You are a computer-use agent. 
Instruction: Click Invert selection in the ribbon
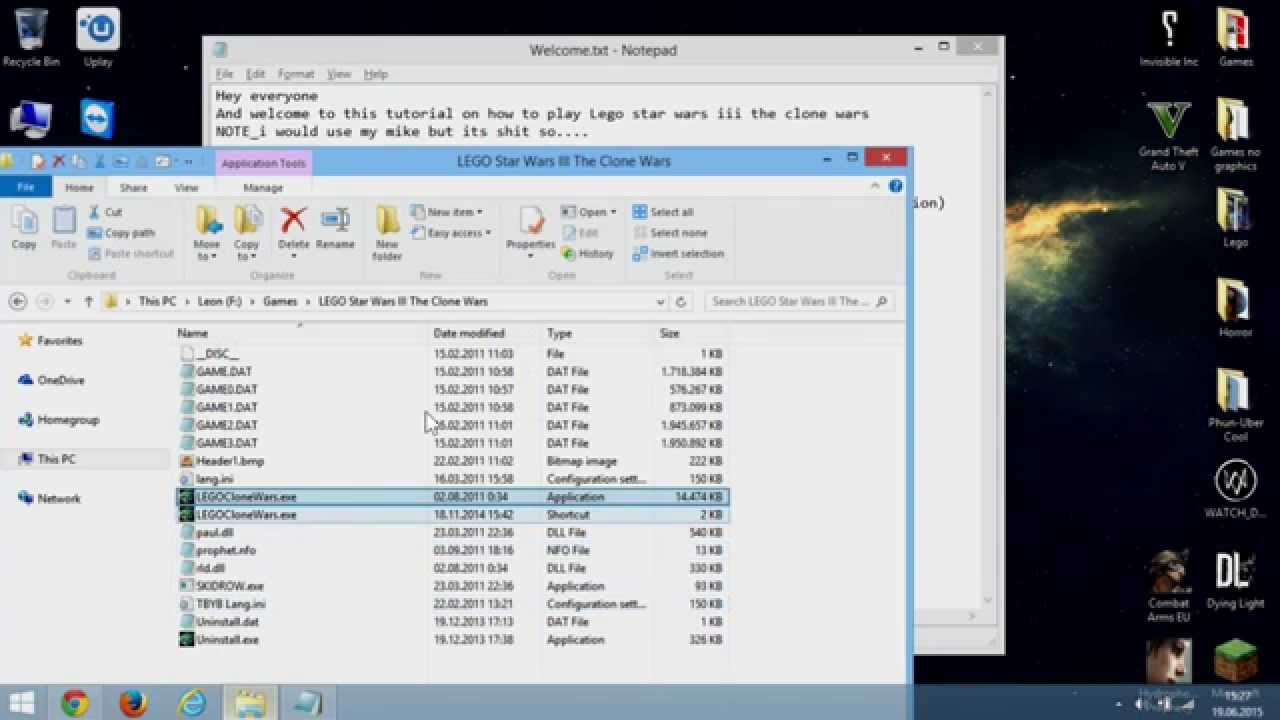pos(678,254)
